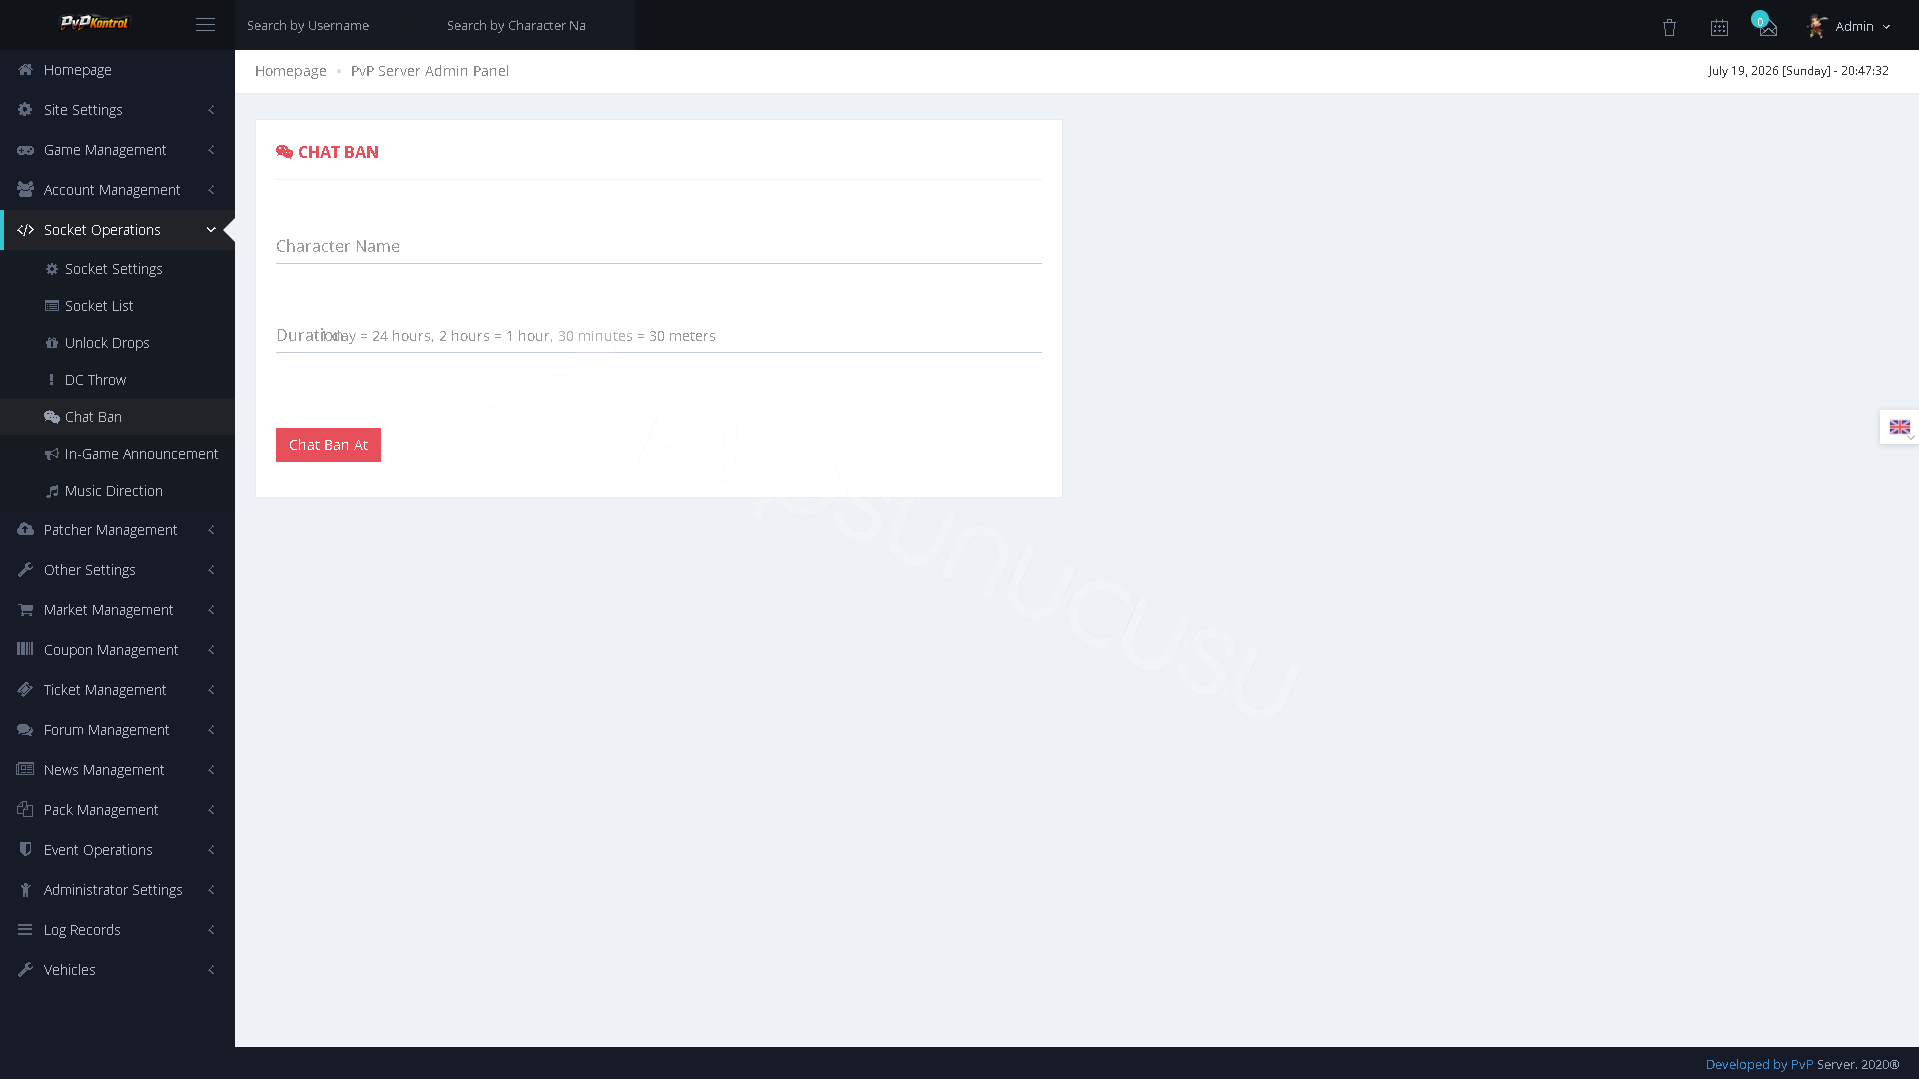Expand the Patcher Management chevron
The image size is (1919, 1079).
pyautogui.click(x=211, y=530)
